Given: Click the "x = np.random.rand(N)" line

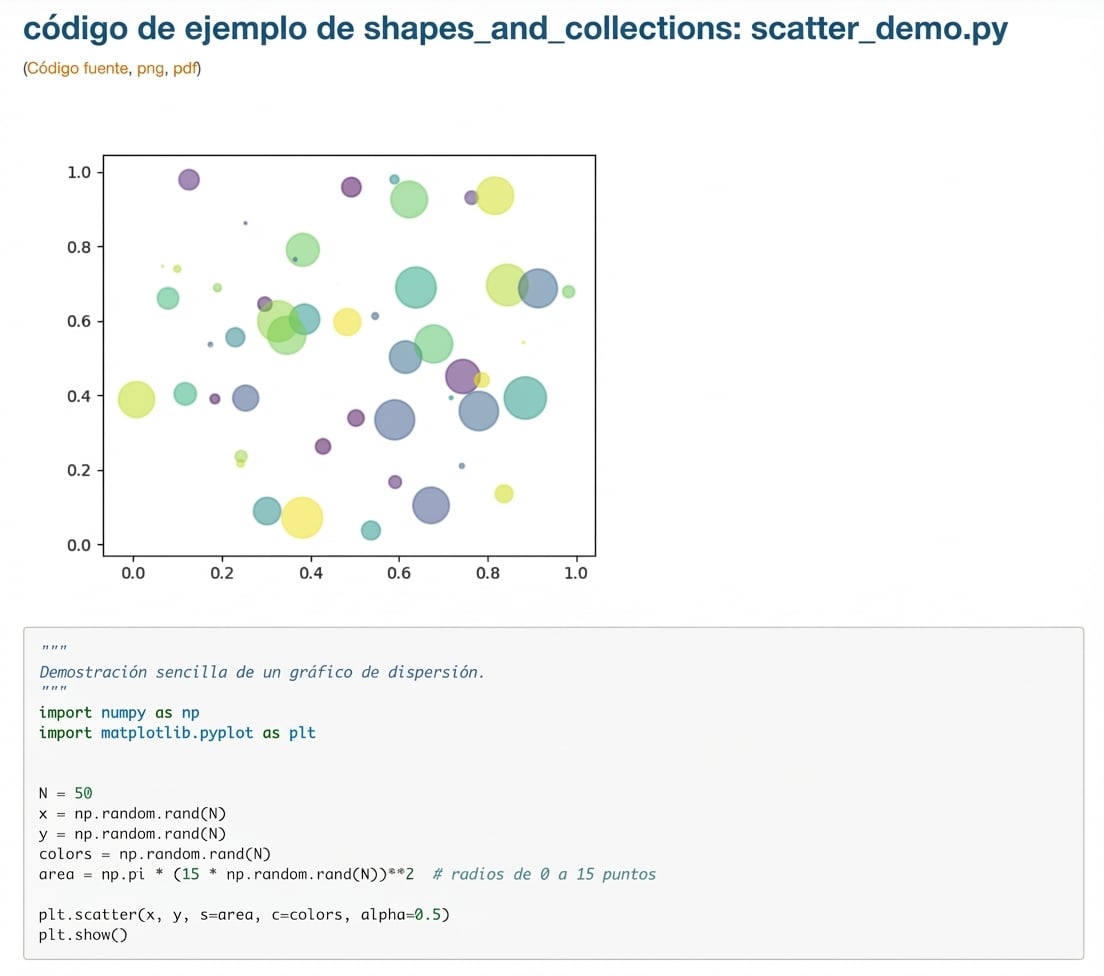Looking at the screenshot, I should click(x=132, y=813).
